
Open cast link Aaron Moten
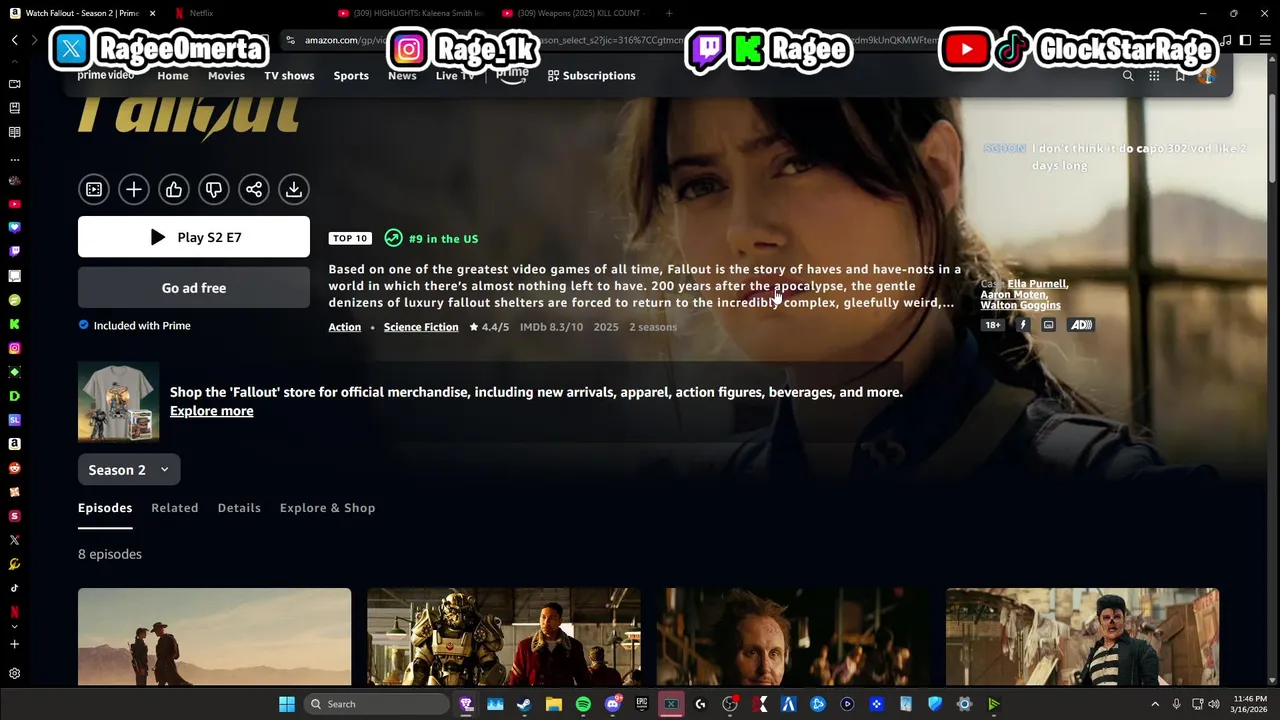pos(1014,295)
